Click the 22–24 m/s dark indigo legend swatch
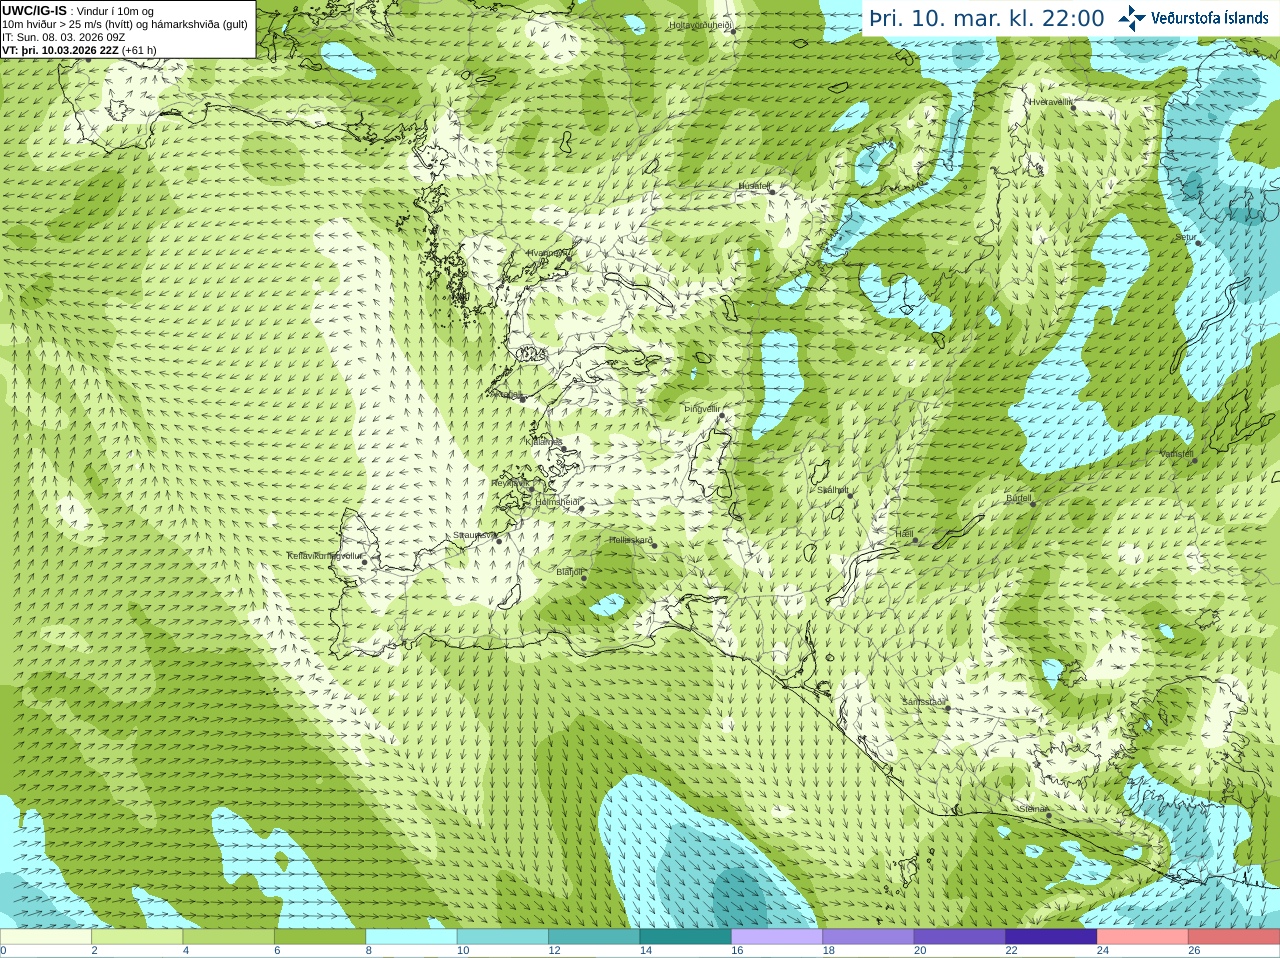The image size is (1280, 958). [1052, 937]
